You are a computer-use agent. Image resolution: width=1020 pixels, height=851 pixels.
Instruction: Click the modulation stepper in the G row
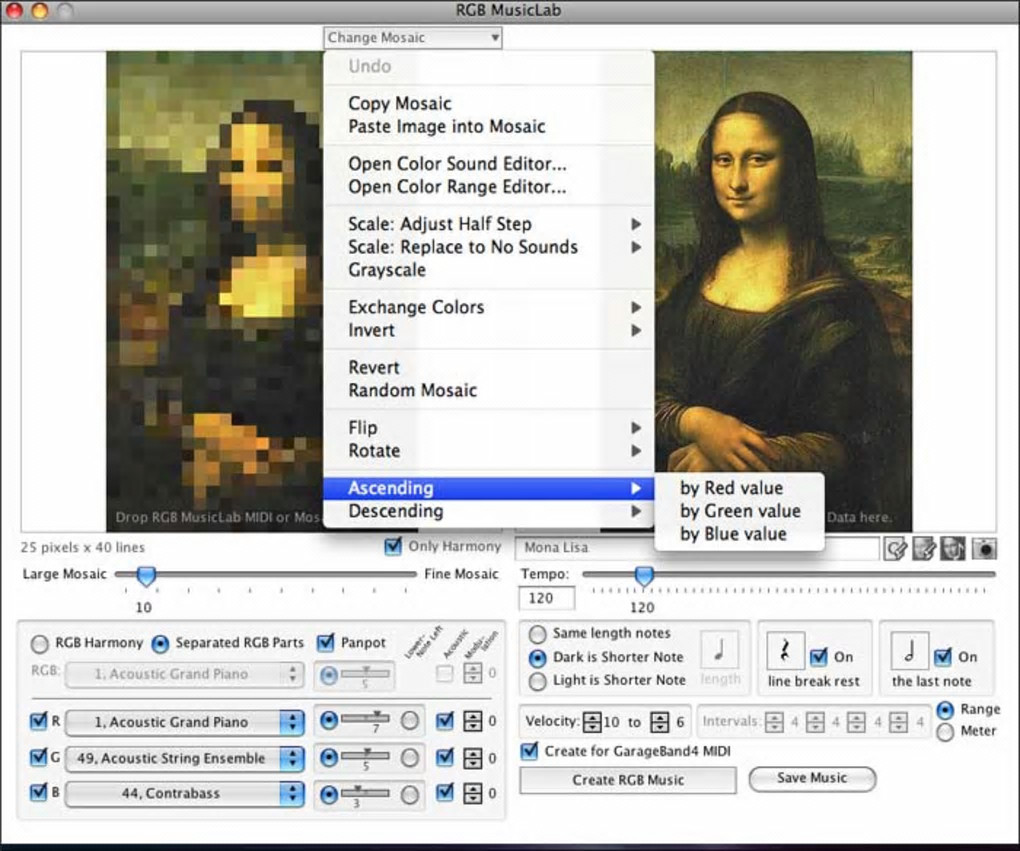click(472, 758)
